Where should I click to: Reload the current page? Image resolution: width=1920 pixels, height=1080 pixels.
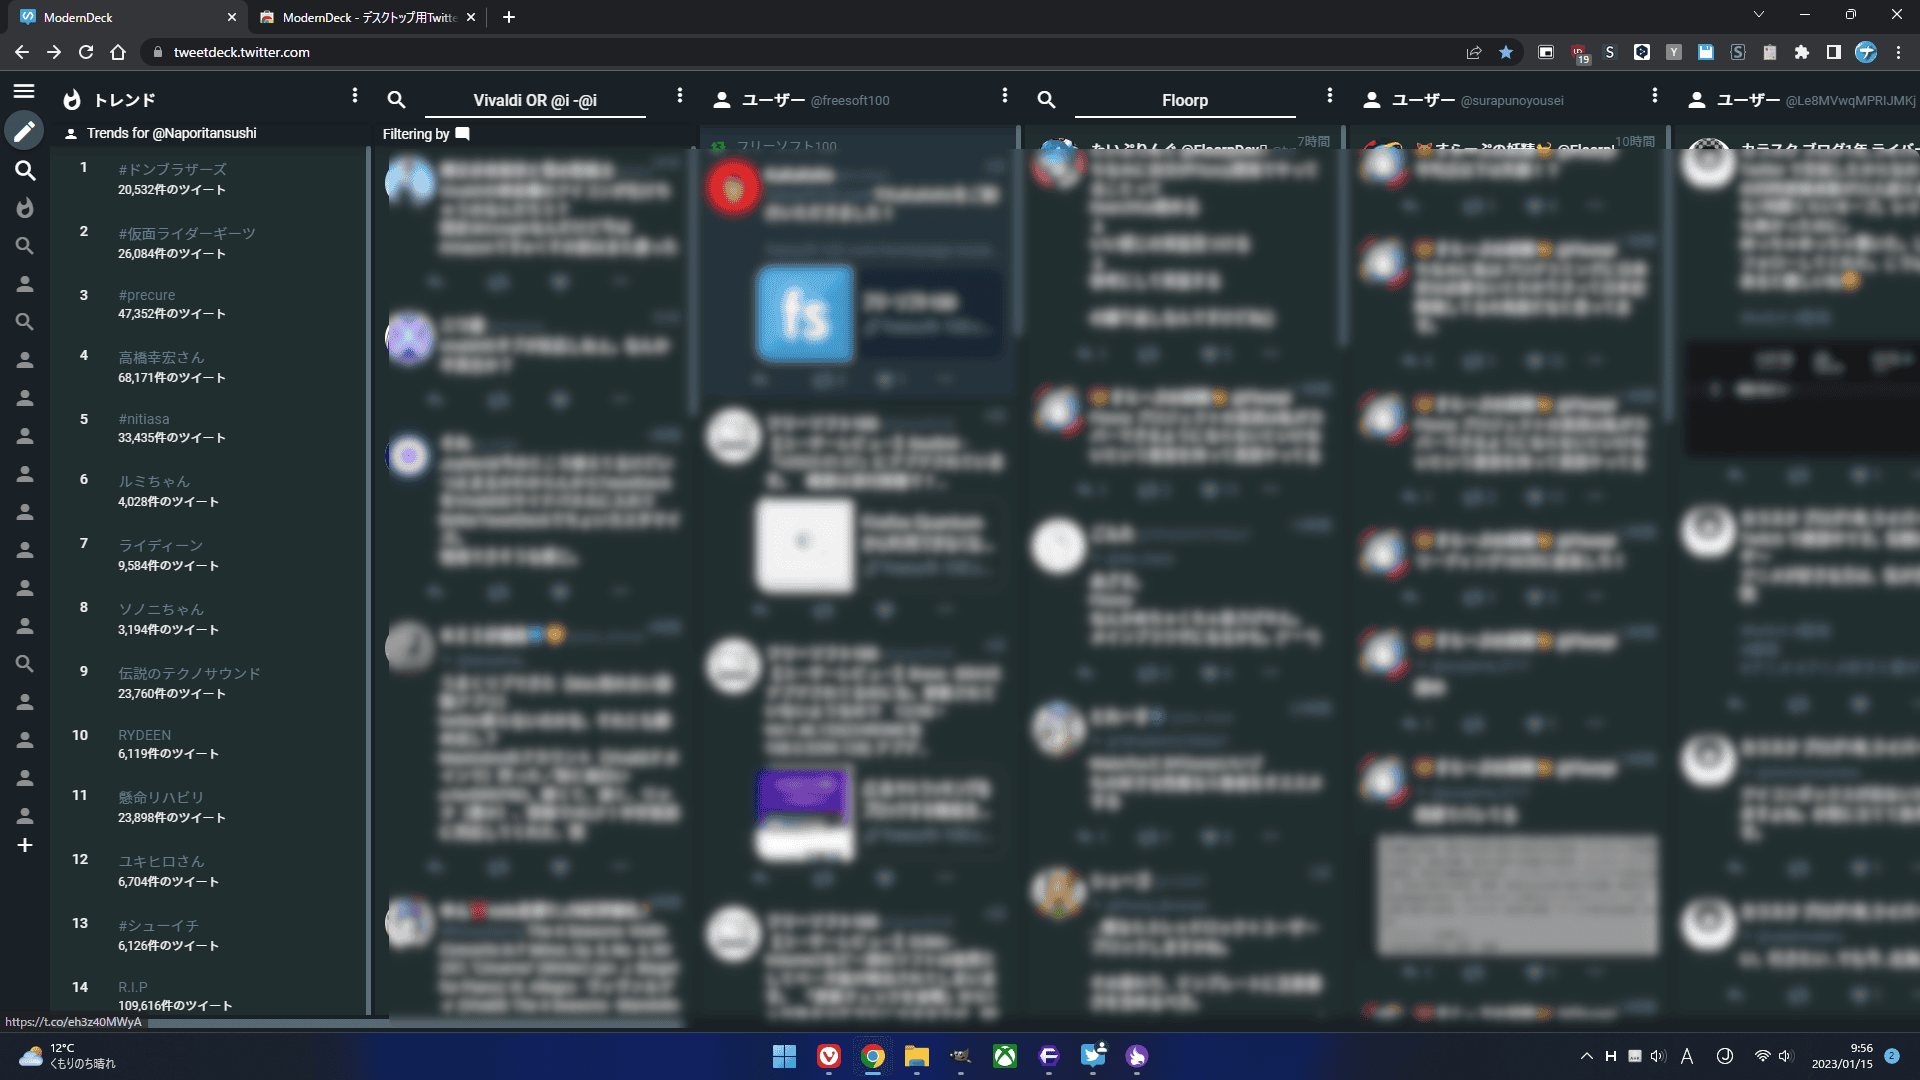[x=86, y=52]
